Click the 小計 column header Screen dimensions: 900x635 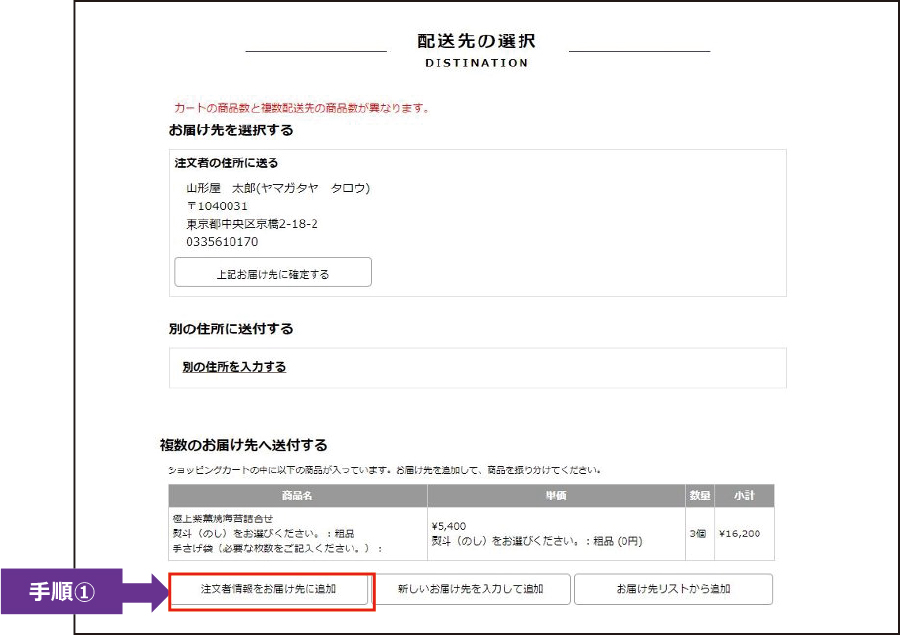click(x=743, y=496)
